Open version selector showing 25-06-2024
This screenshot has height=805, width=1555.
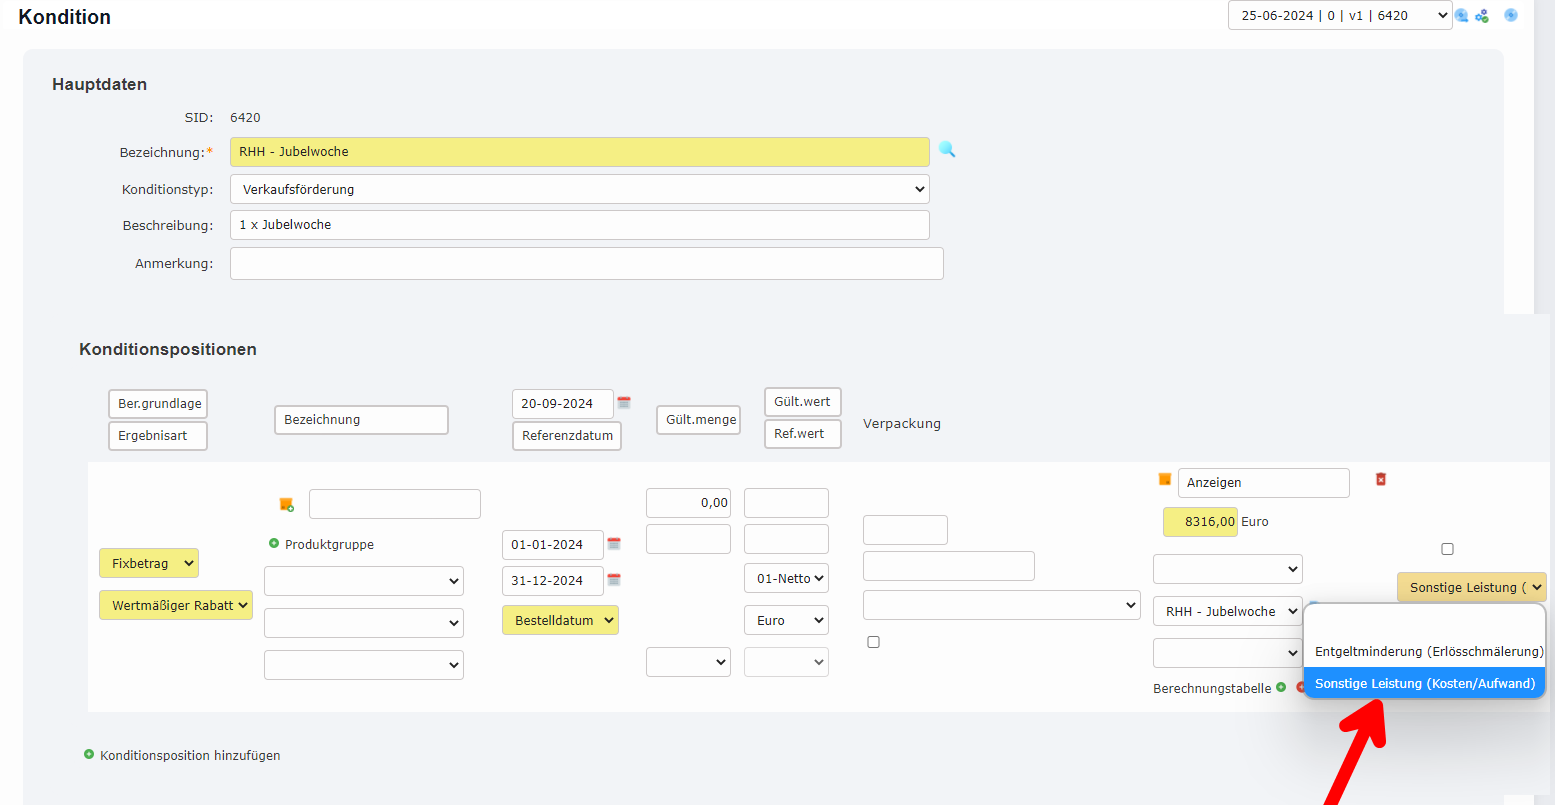(1339, 15)
